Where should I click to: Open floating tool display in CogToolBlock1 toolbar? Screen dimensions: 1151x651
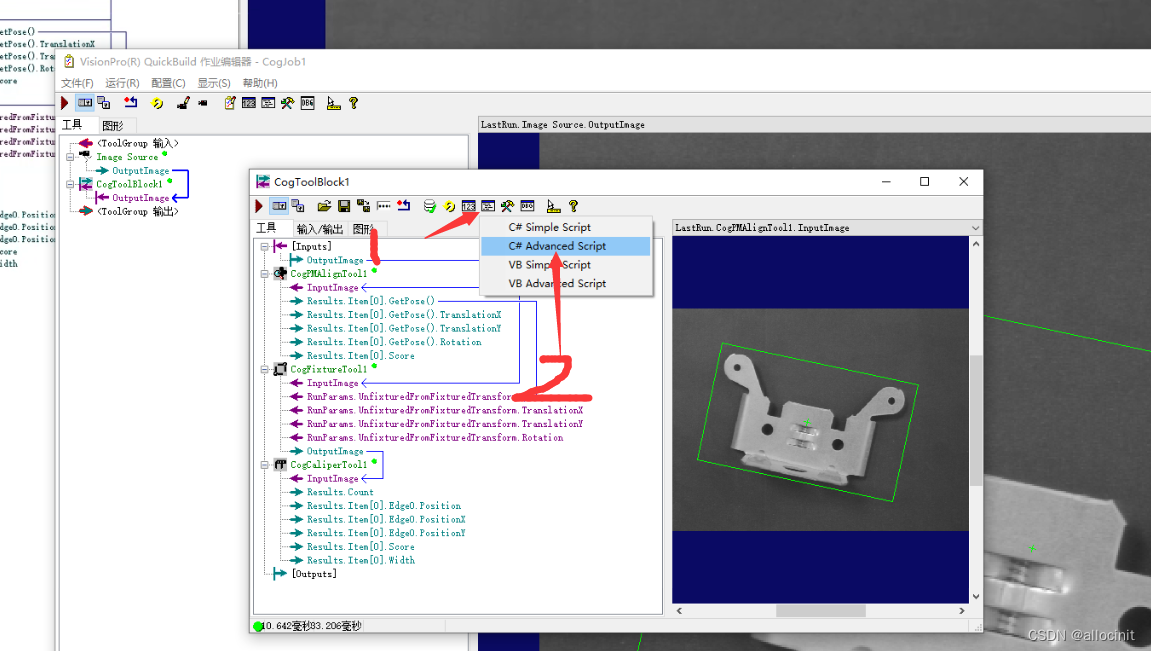tap(297, 206)
